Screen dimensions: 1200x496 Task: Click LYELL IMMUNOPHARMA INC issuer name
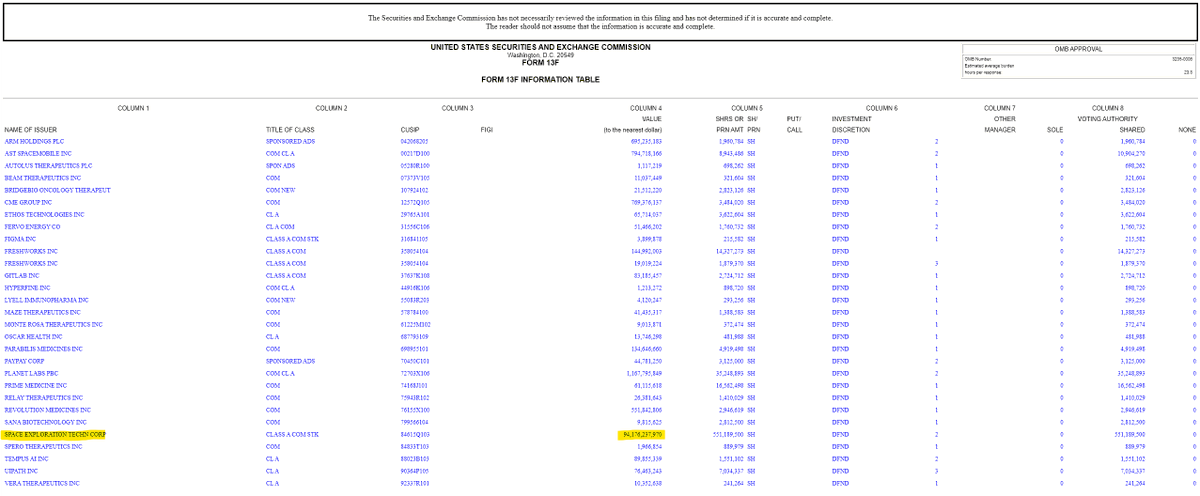(x=45, y=299)
